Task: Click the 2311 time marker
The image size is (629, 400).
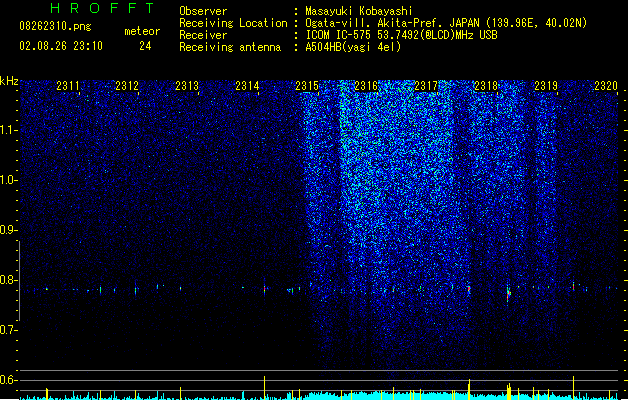Action: (x=68, y=85)
